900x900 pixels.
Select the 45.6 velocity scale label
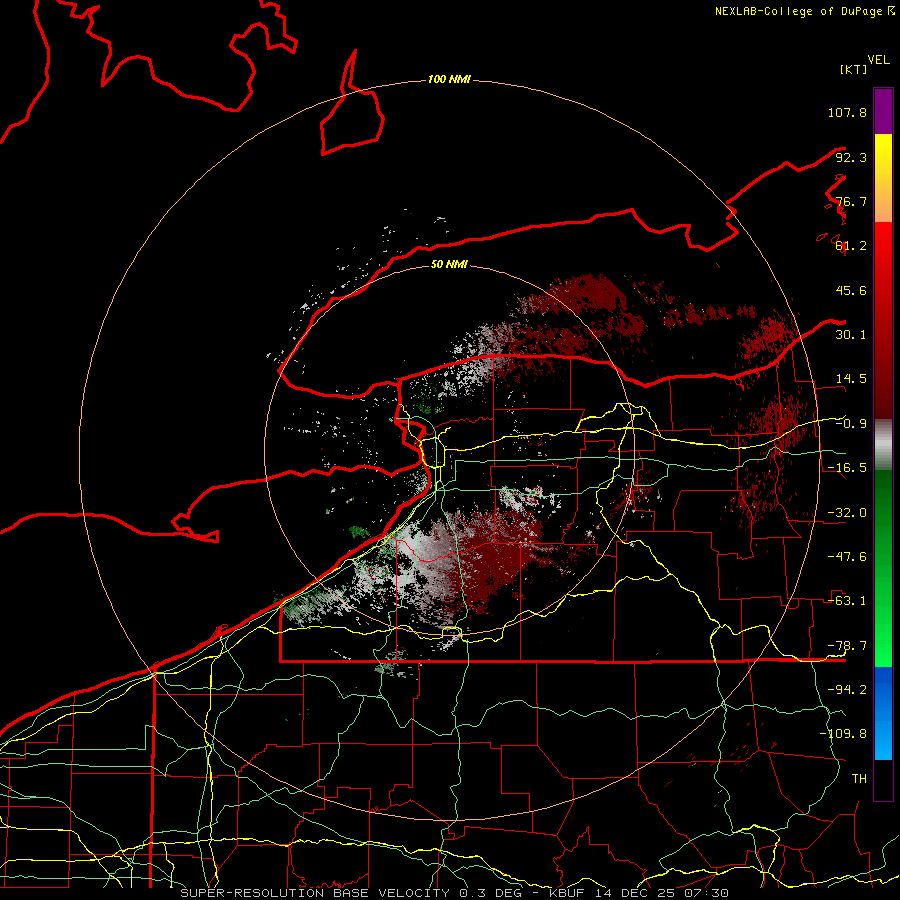tap(851, 290)
